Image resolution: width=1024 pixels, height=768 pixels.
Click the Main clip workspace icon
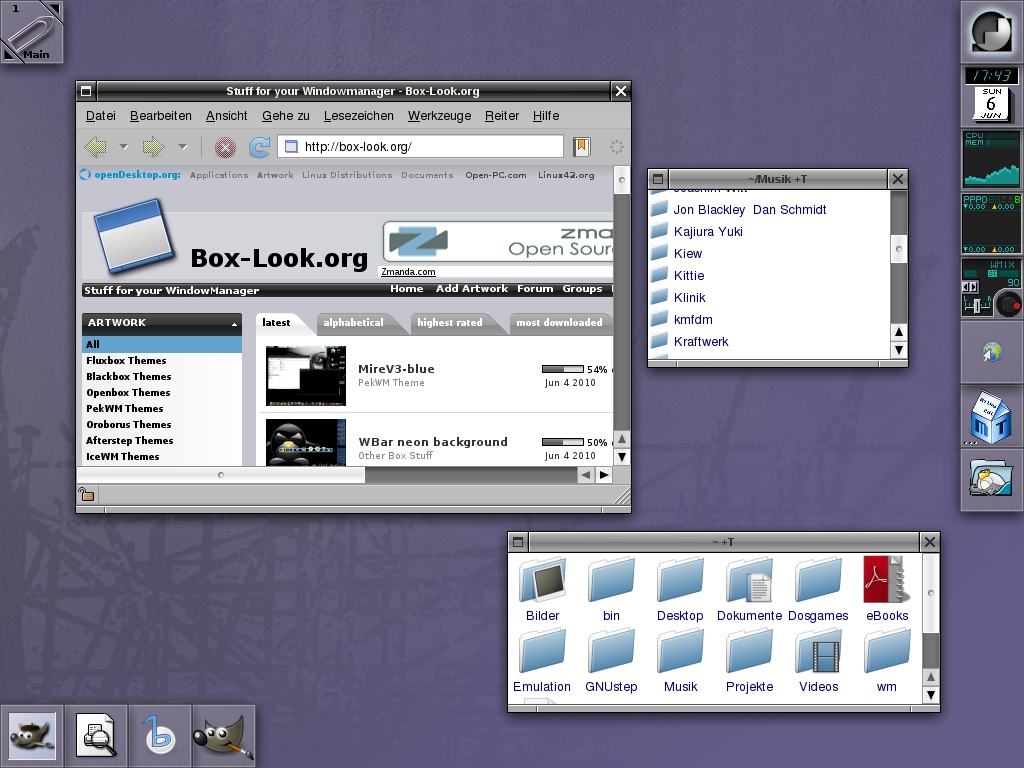31,31
